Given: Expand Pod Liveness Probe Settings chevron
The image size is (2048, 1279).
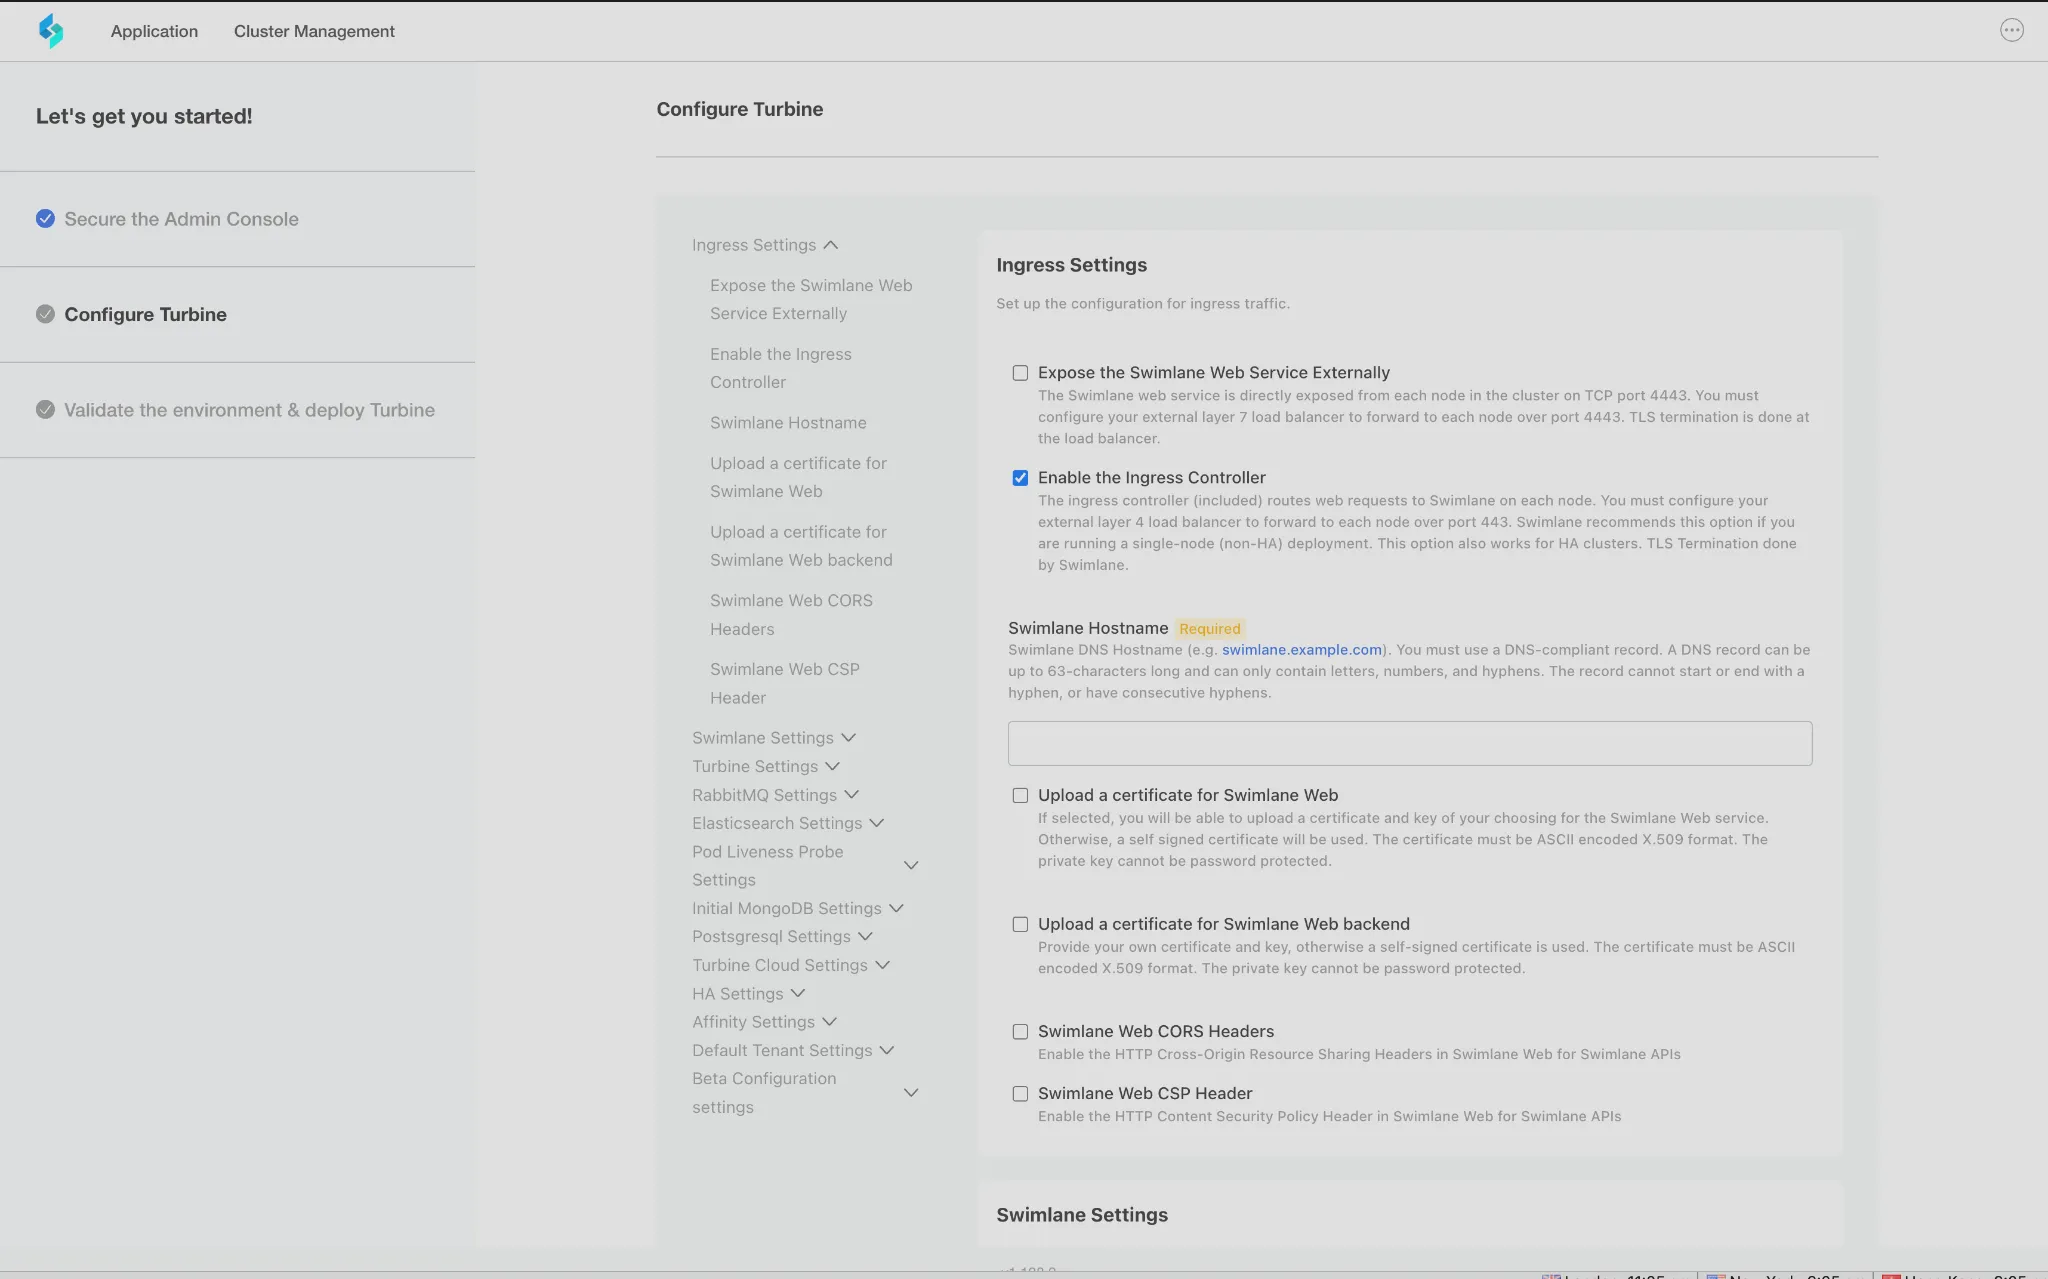Looking at the screenshot, I should pyautogui.click(x=911, y=865).
